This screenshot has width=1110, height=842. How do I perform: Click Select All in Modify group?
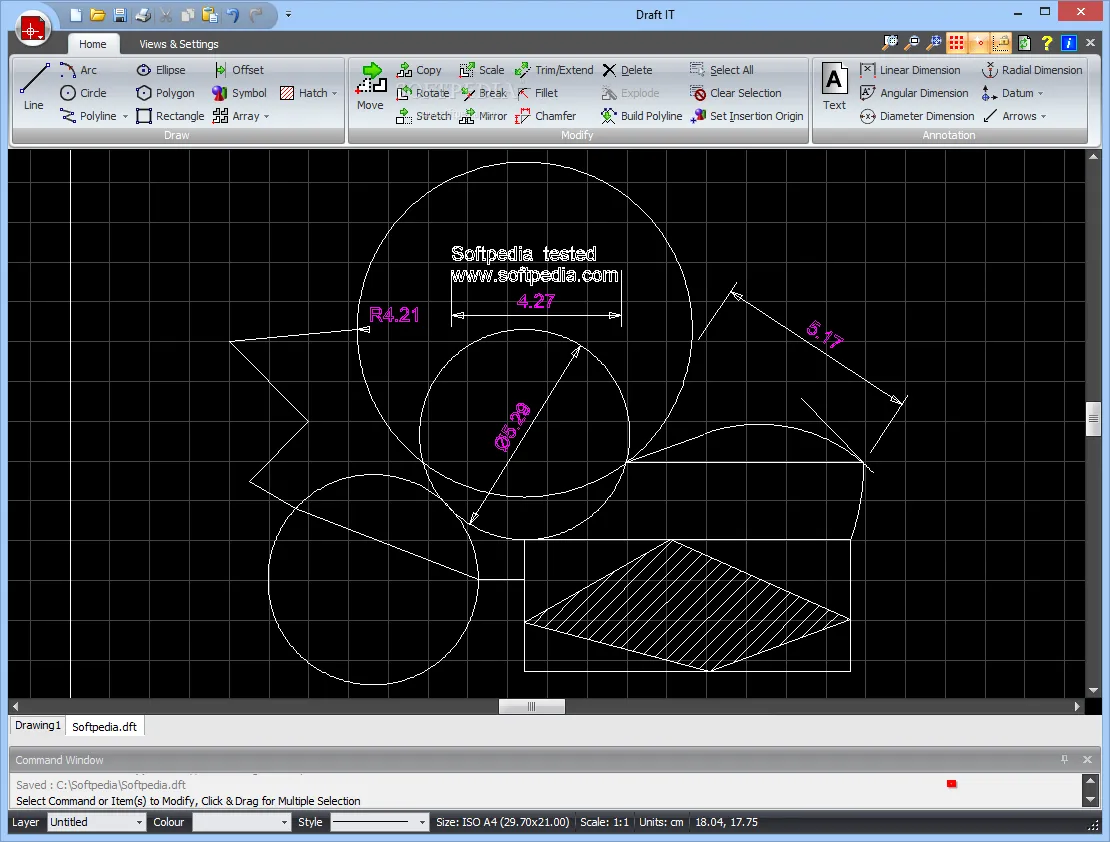(722, 70)
